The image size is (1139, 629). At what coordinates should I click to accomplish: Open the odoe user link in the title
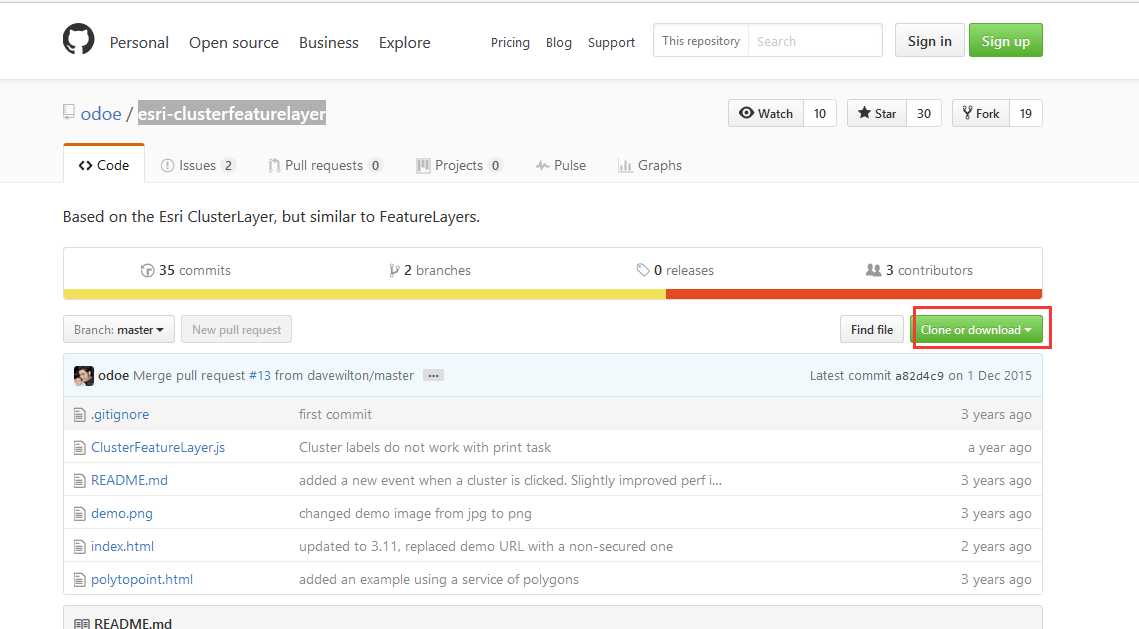pyautogui.click(x=101, y=113)
